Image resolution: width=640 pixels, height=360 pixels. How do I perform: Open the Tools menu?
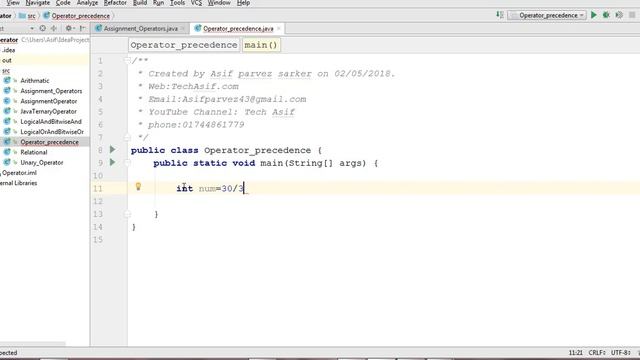(177, 3)
